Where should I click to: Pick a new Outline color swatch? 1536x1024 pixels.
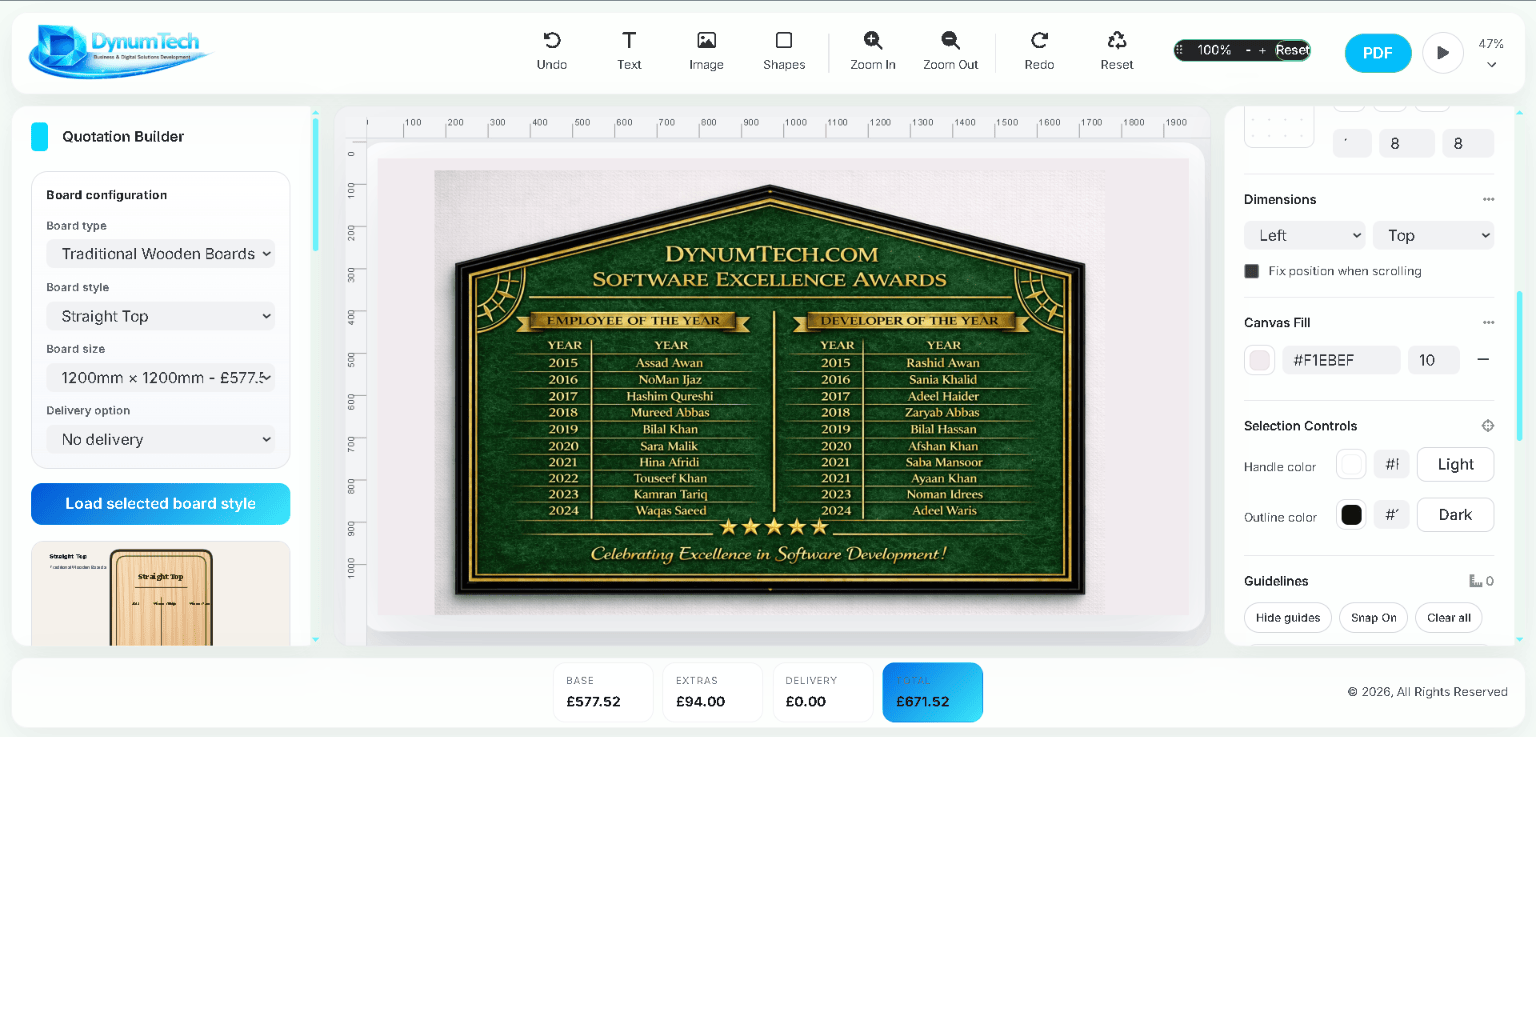1351,514
